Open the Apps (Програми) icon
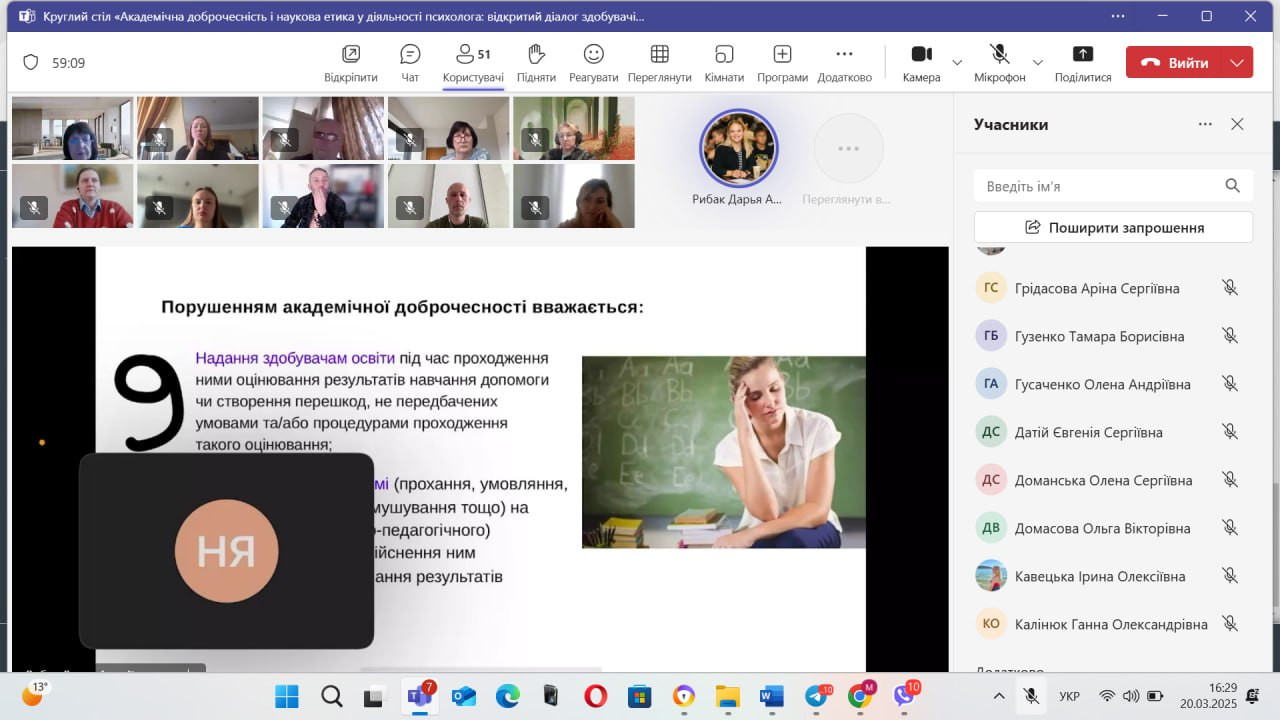Screen dimensions: 1280x720 click(x=782, y=55)
